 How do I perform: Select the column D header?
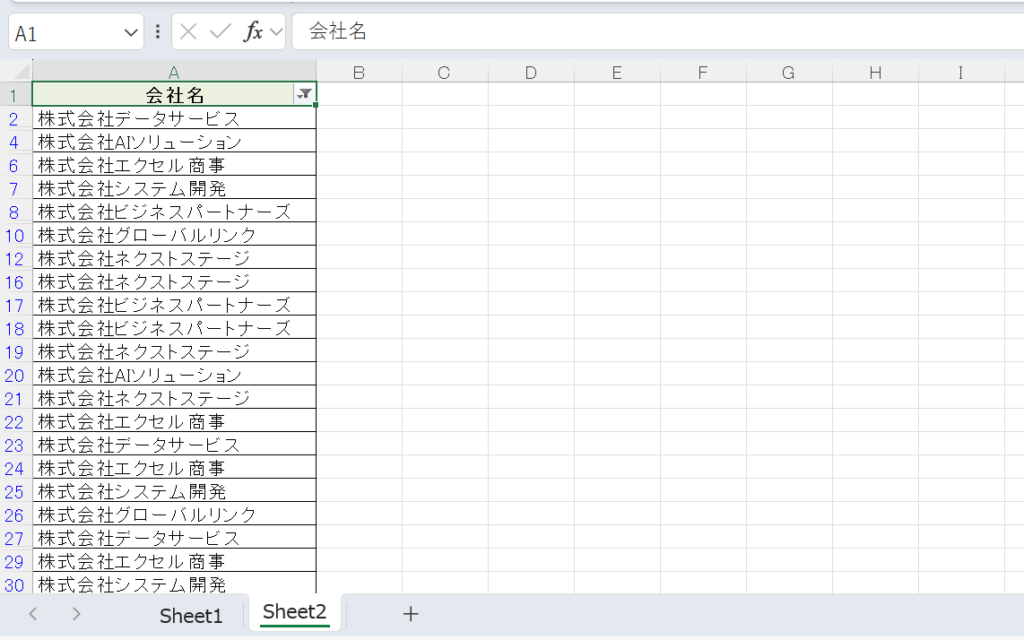530,72
